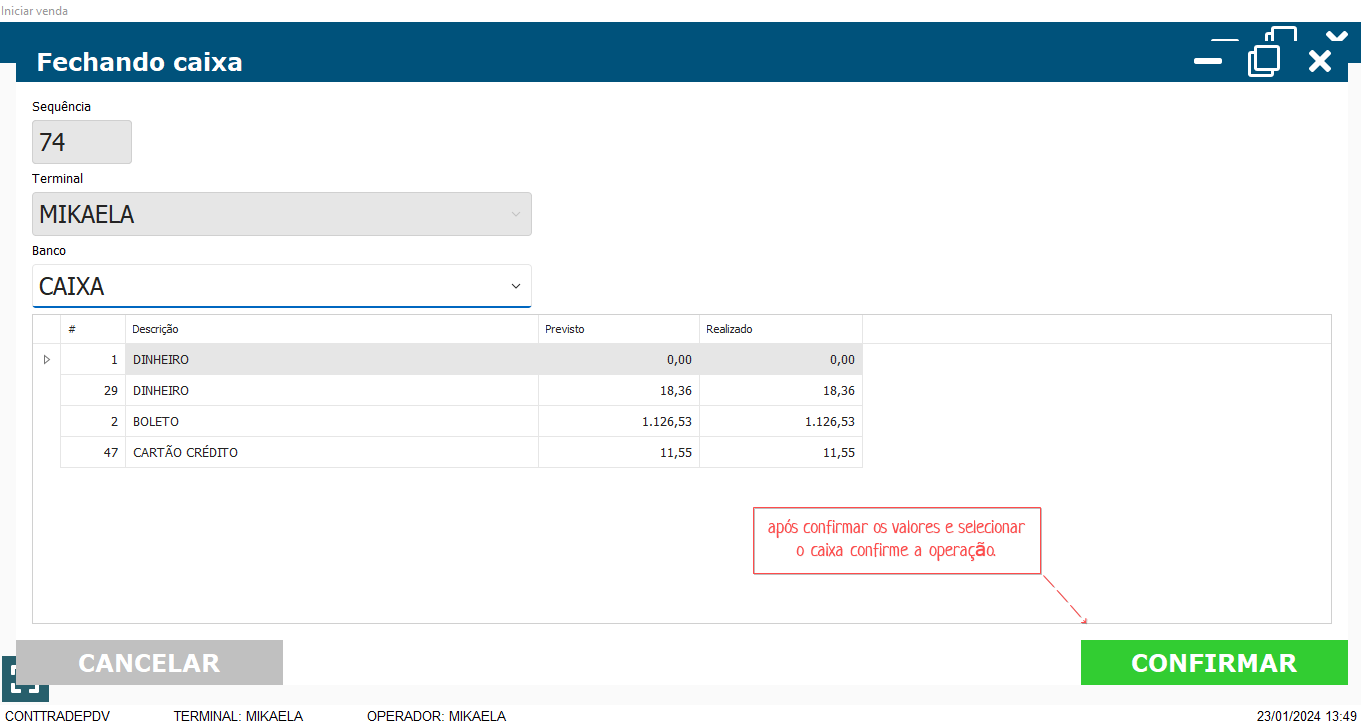Click the OPERADOR: MIKAELA status bar entry
1361x724 pixels.
point(436,716)
